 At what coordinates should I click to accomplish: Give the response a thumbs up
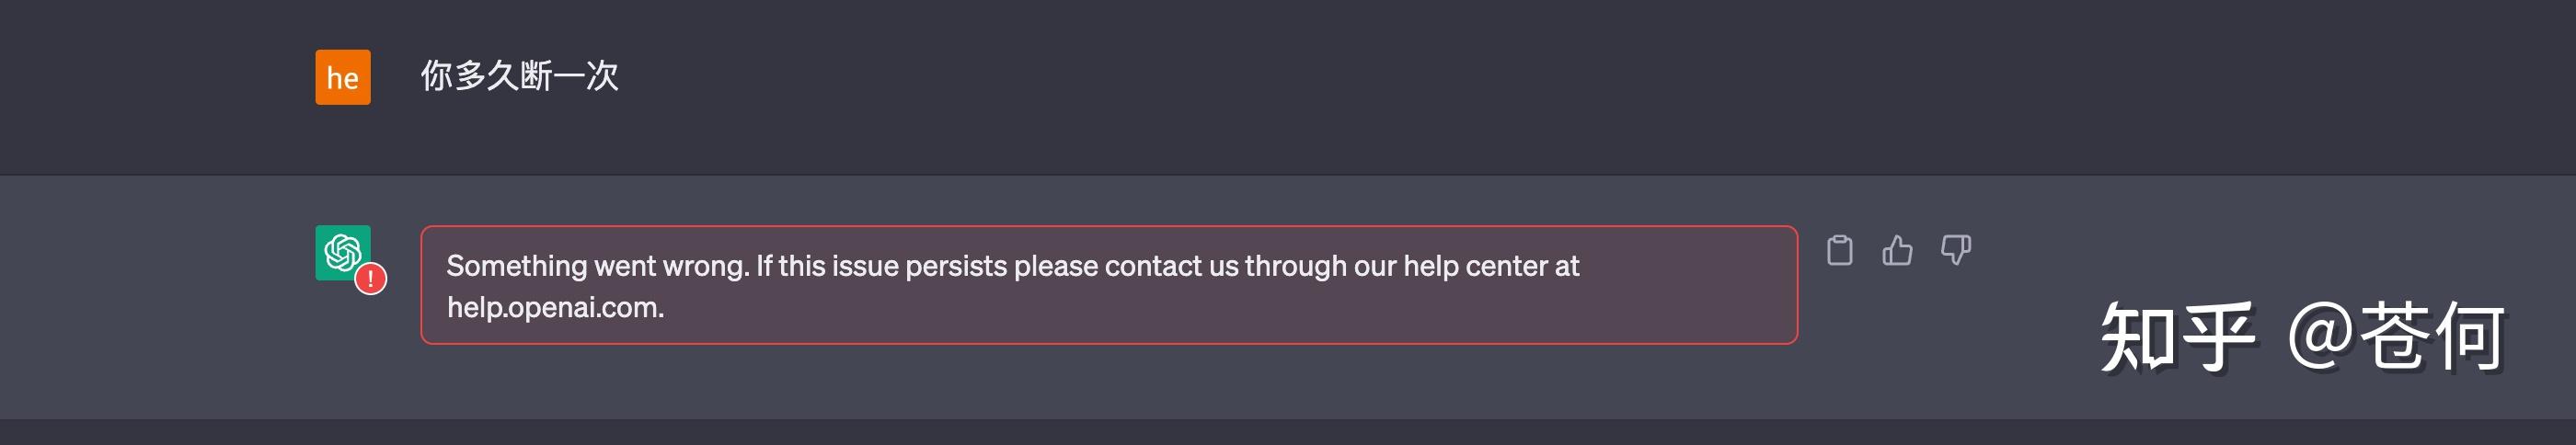(1897, 250)
